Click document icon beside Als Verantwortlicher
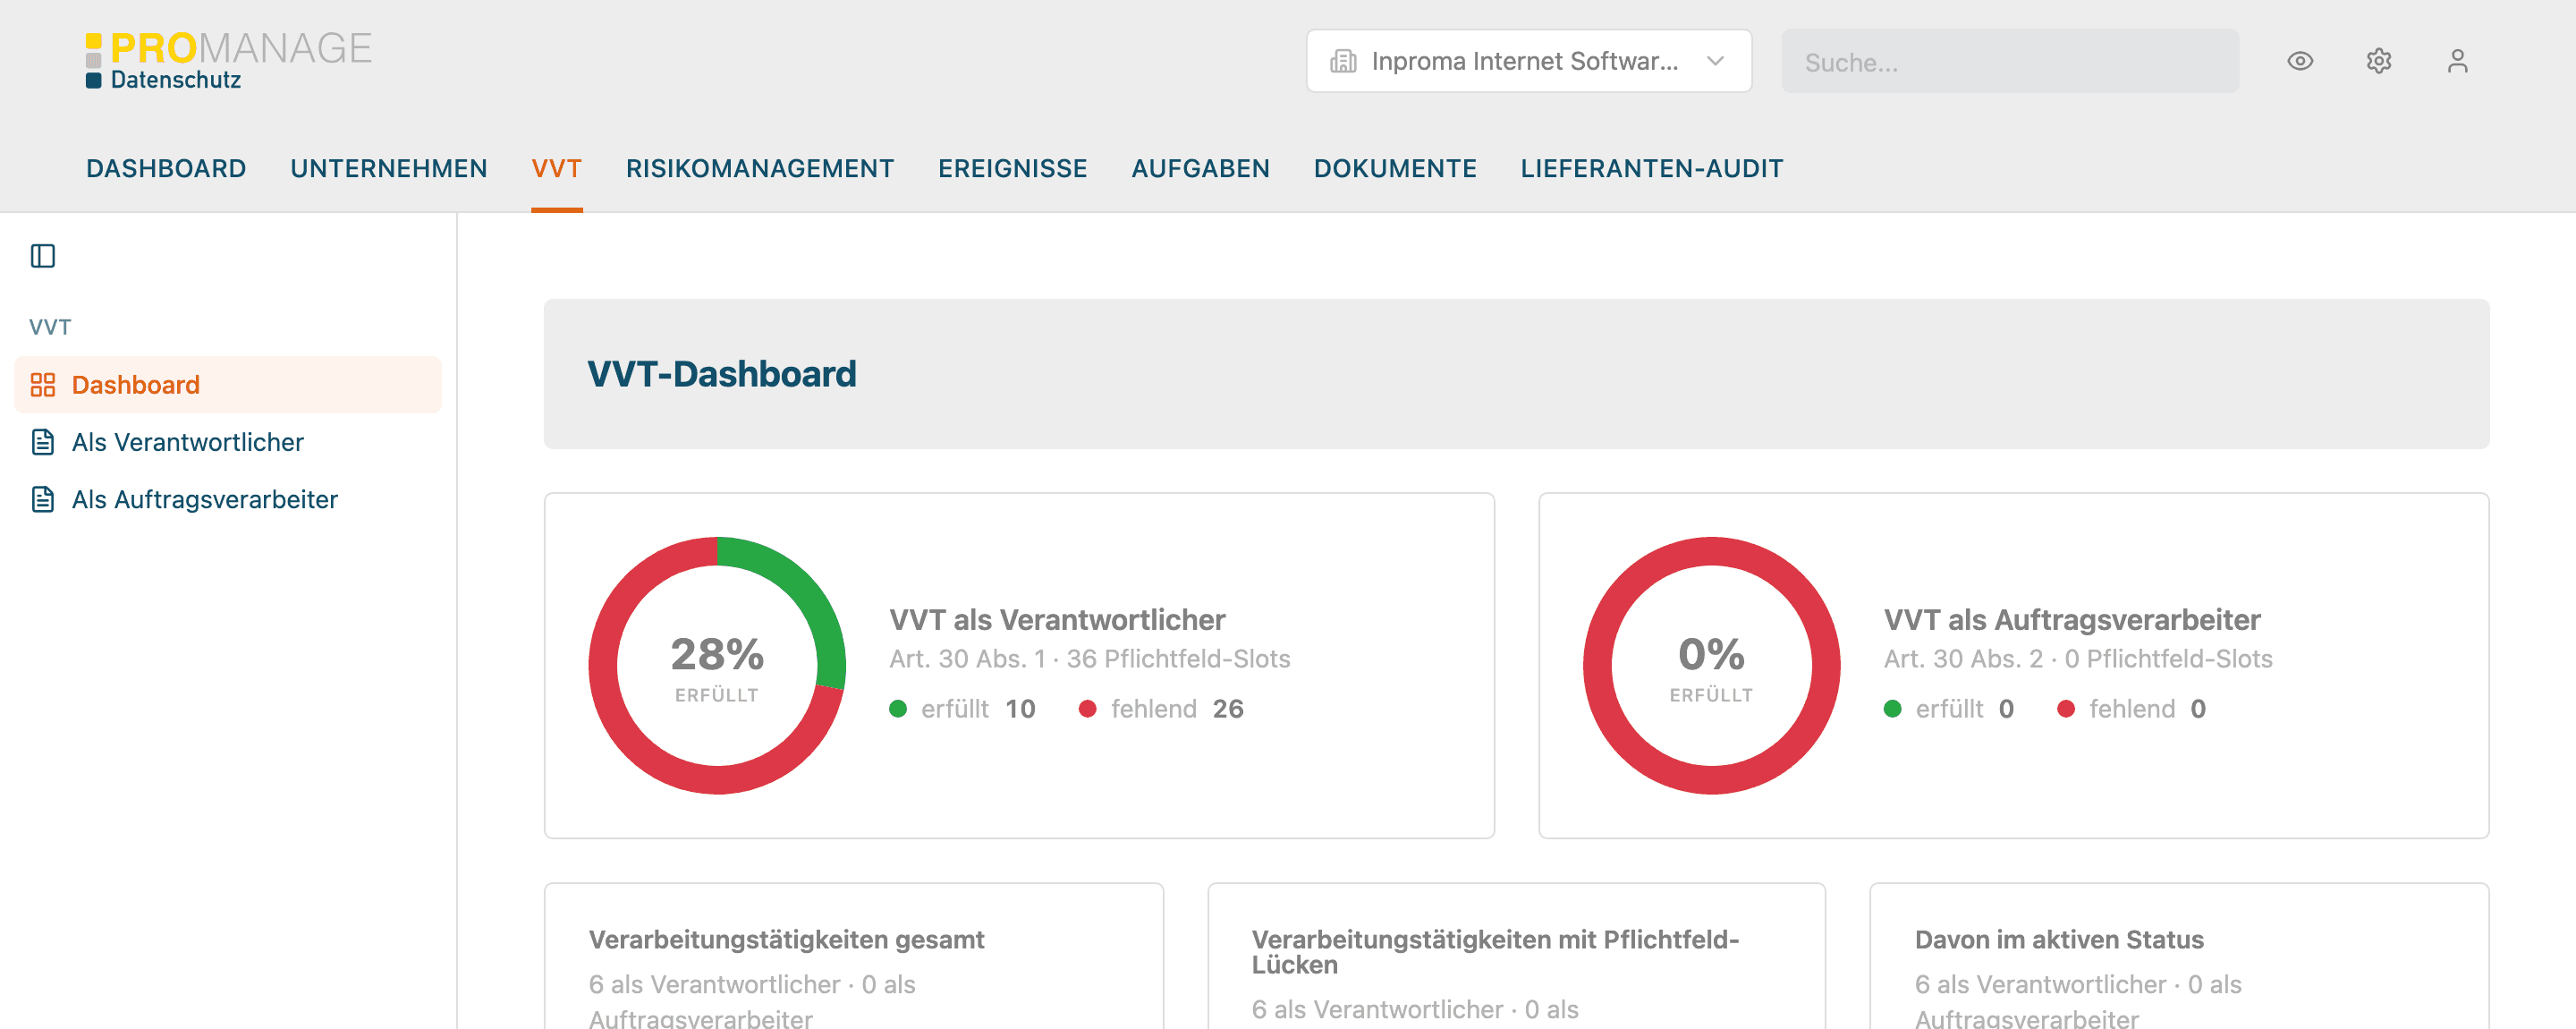 pyautogui.click(x=43, y=442)
